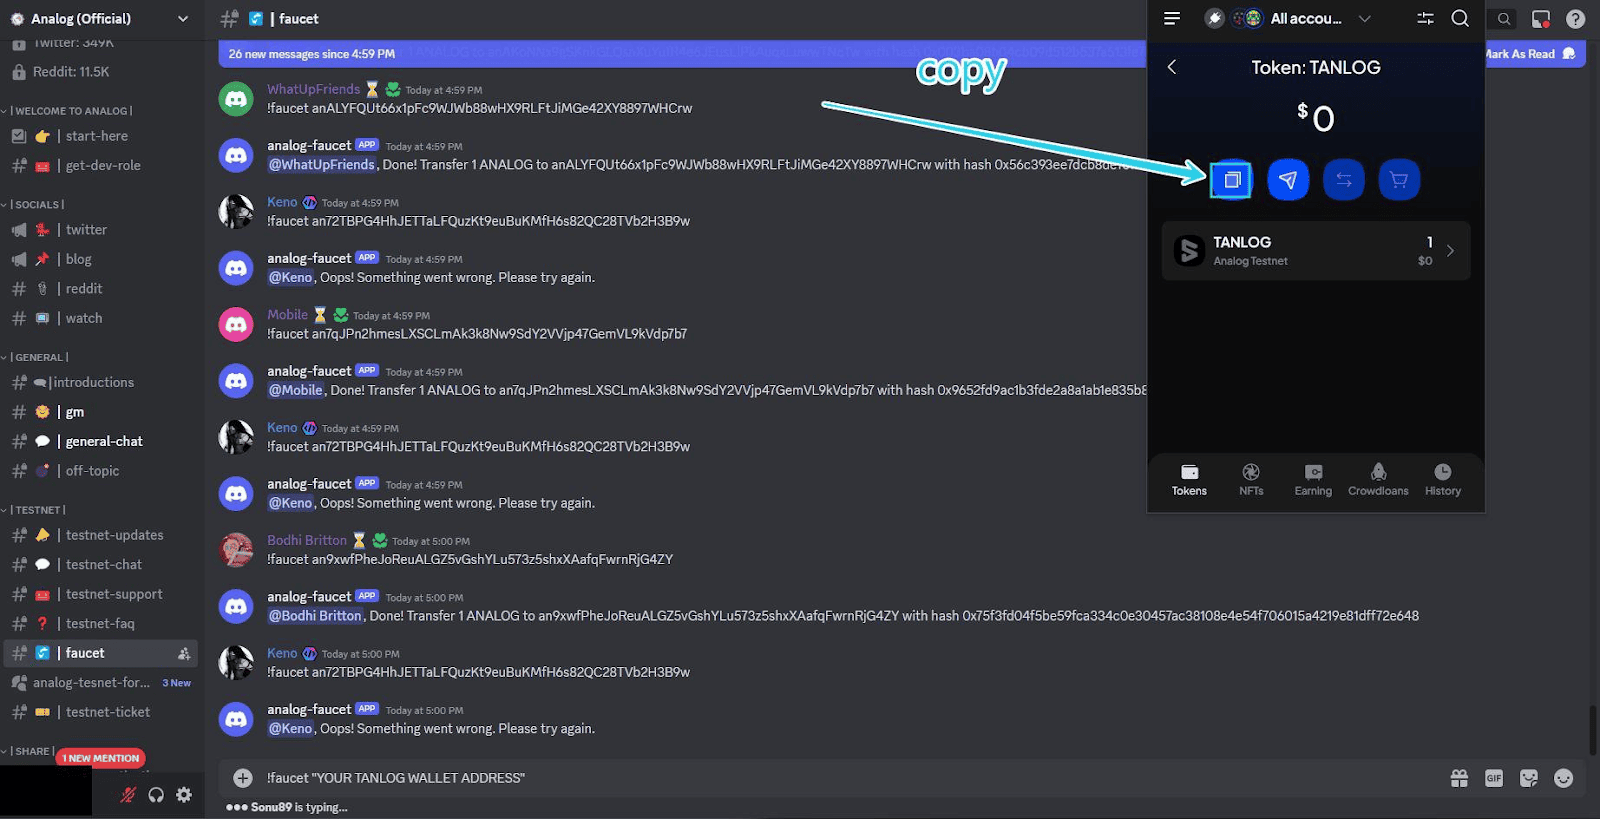Click Discord search box in top bar
This screenshot has height=819, width=1600.
click(x=1503, y=19)
